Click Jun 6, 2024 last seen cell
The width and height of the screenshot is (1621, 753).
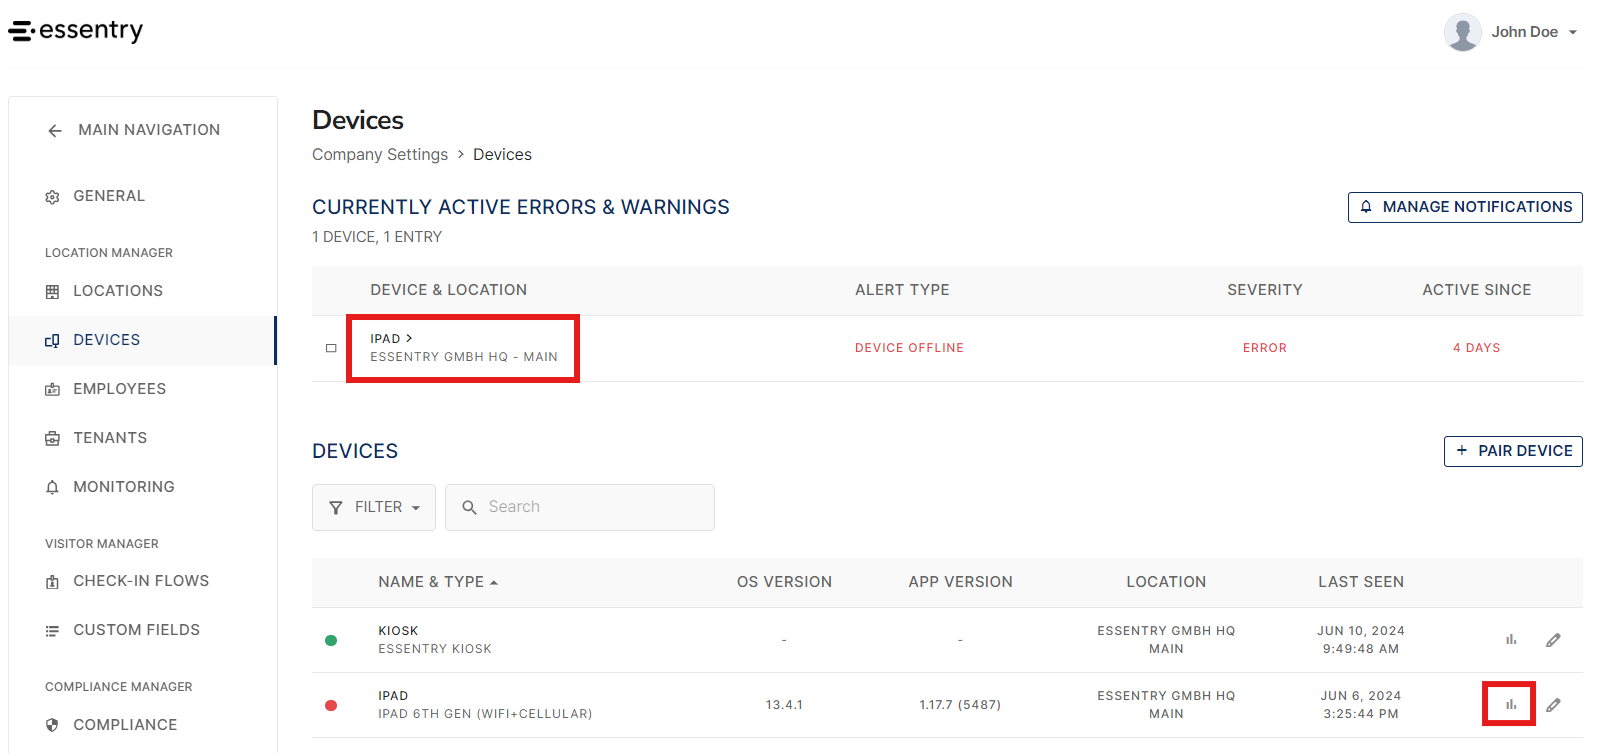tap(1361, 705)
